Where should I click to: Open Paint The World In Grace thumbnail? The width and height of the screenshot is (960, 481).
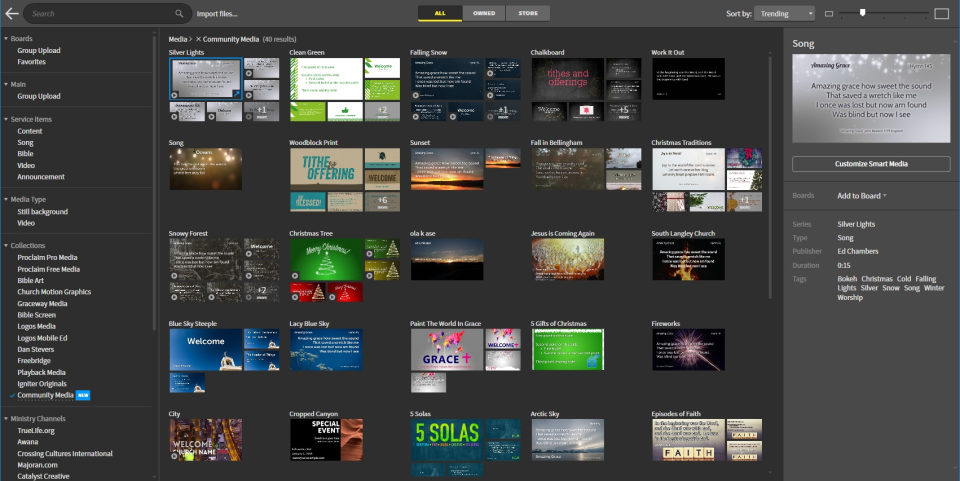447,349
